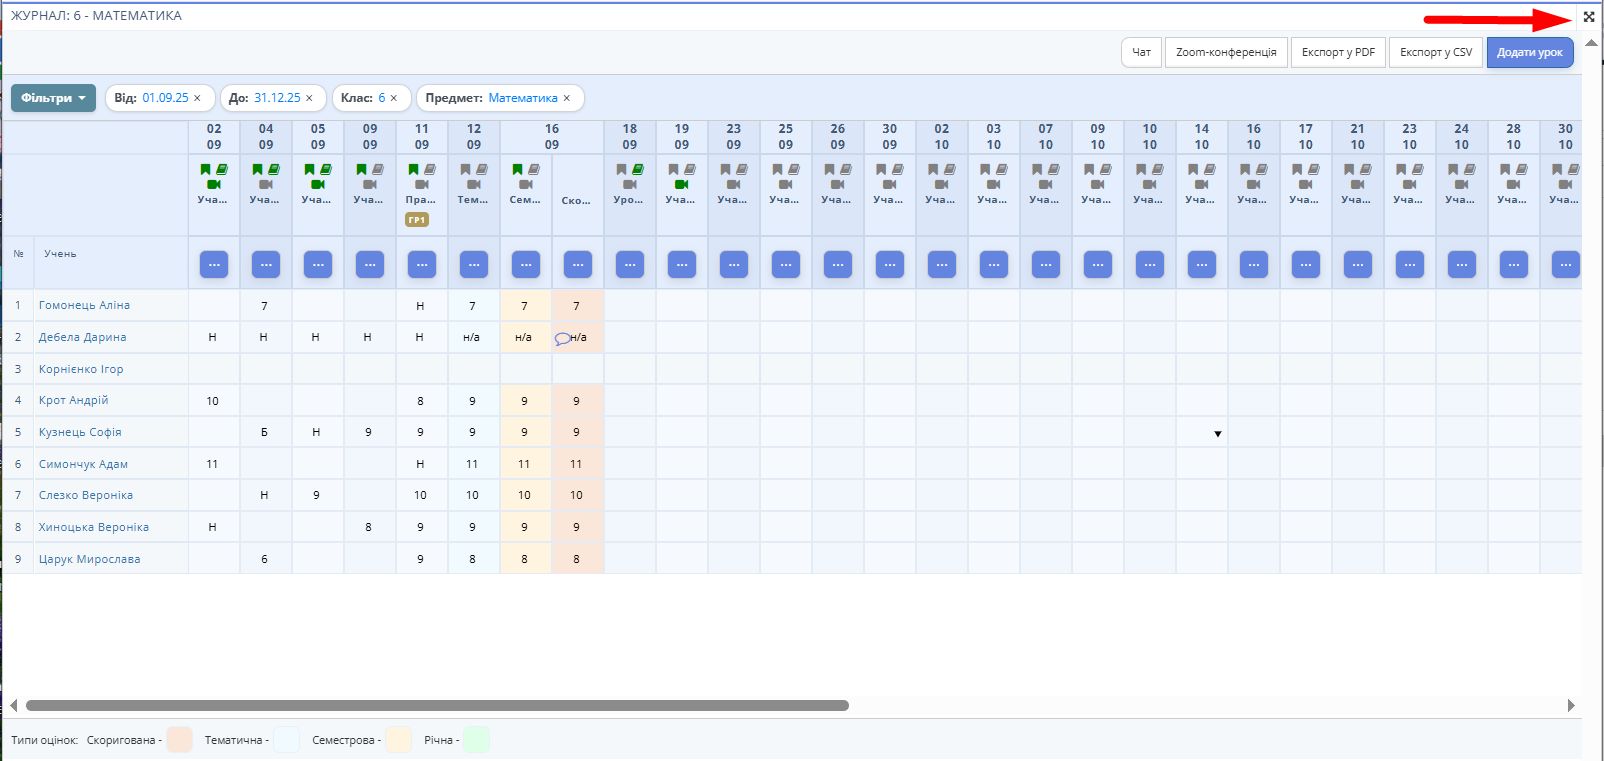Click the Додати урок button
This screenshot has height=761, width=1604.
(1529, 52)
